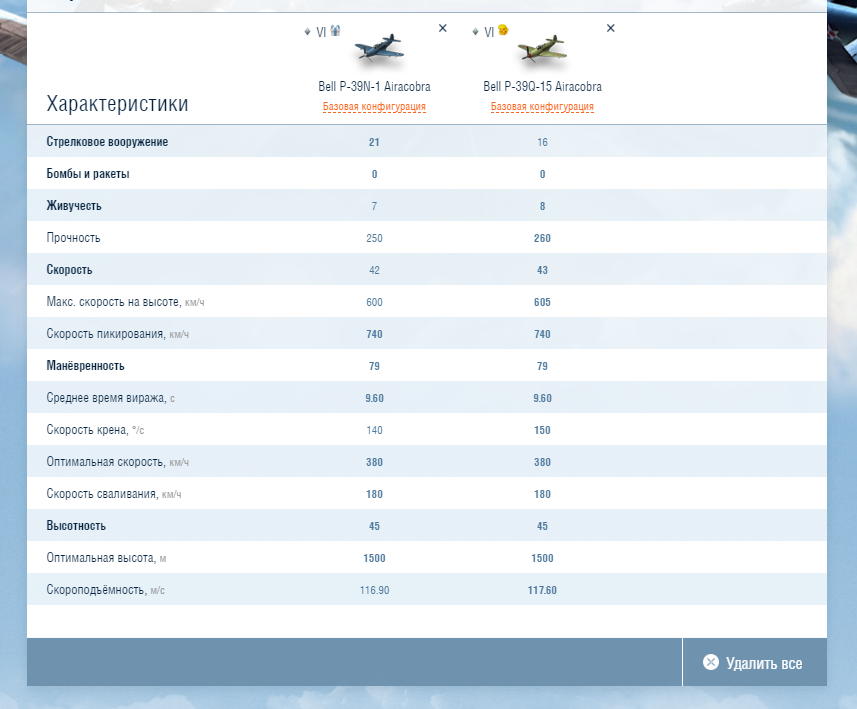Select the Bell P-39Q-15 Airacobra name
857x709 pixels.
coord(542,86)
